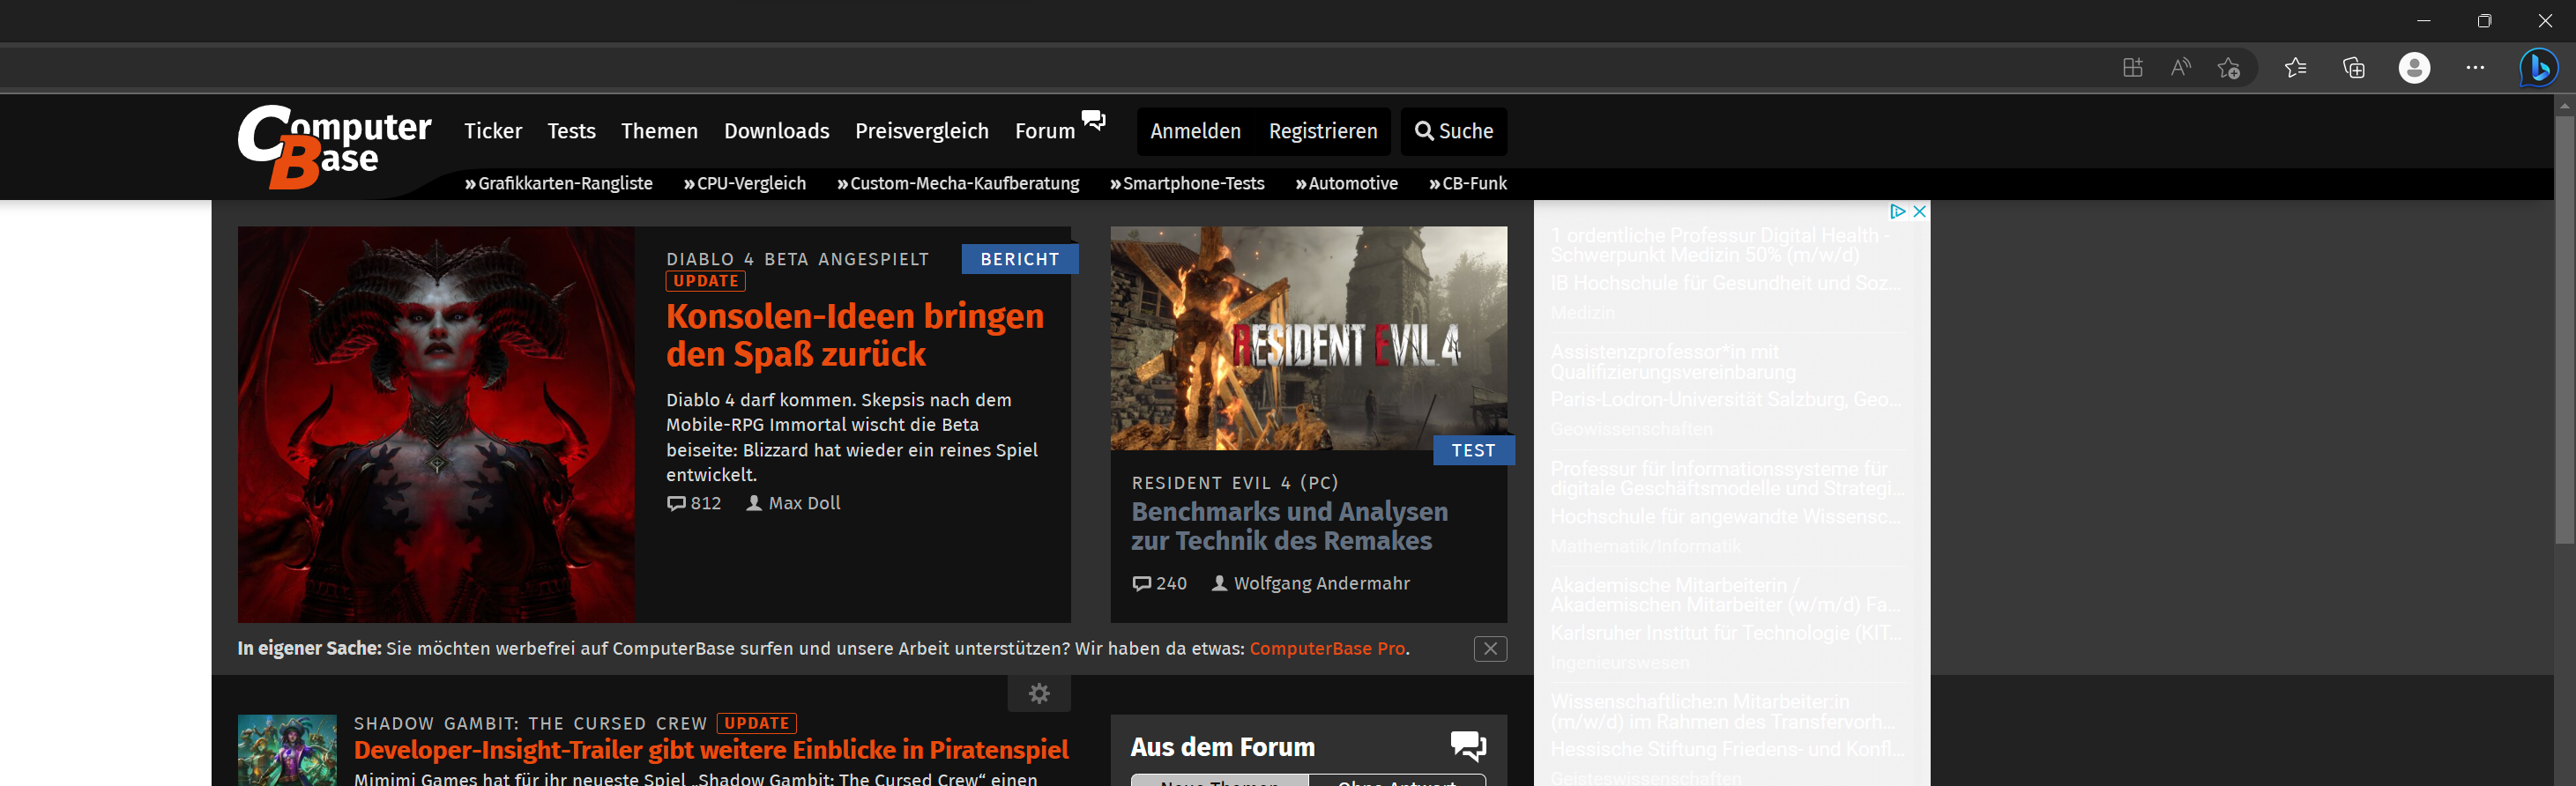The width and height of the screenshot is (2576, 786).
Task: Activate Read Aloud icon in toolbar
Action: (x=2181, y=68)
